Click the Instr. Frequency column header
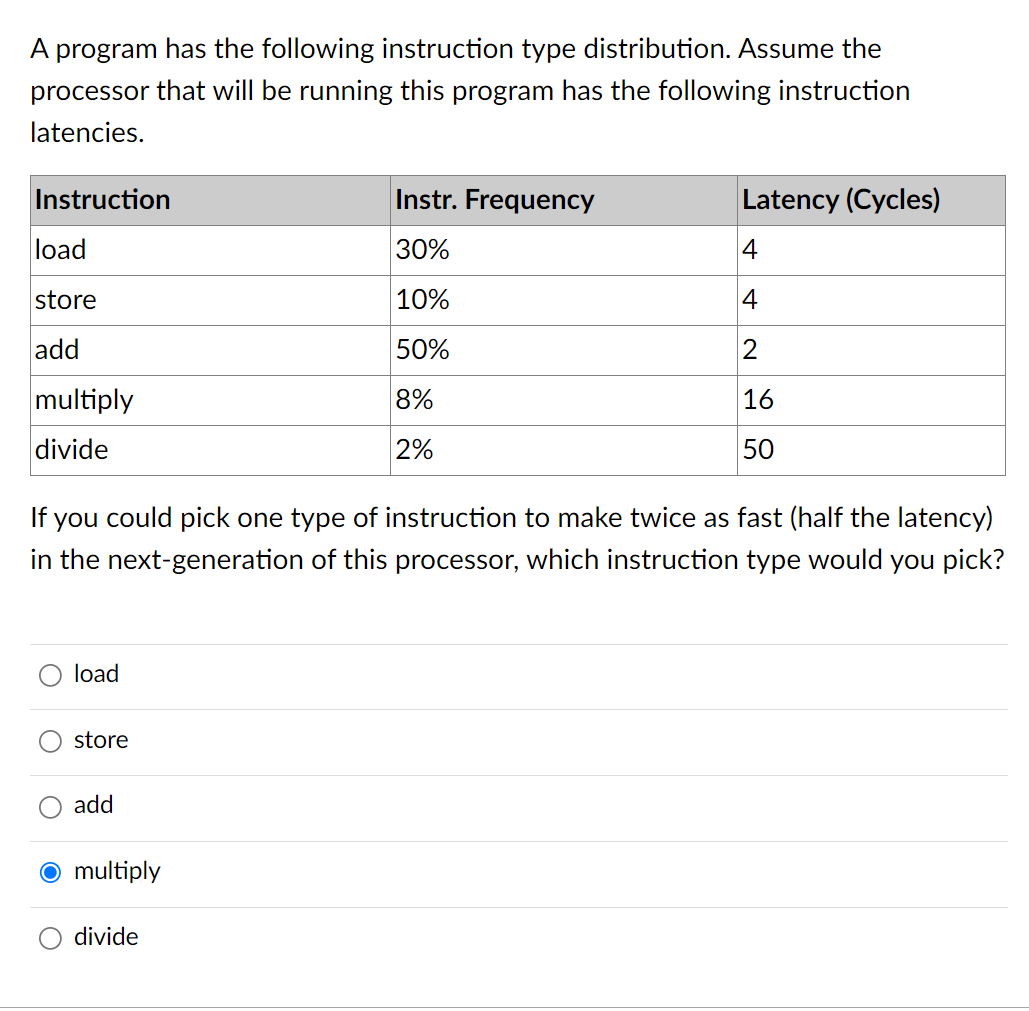This screenshot has width=1029, height=1011. pos(495,200)
